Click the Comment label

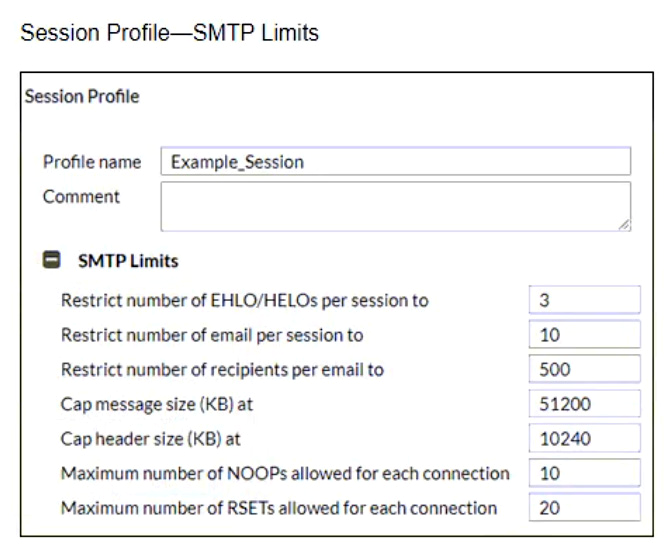[x=81, y=197]
